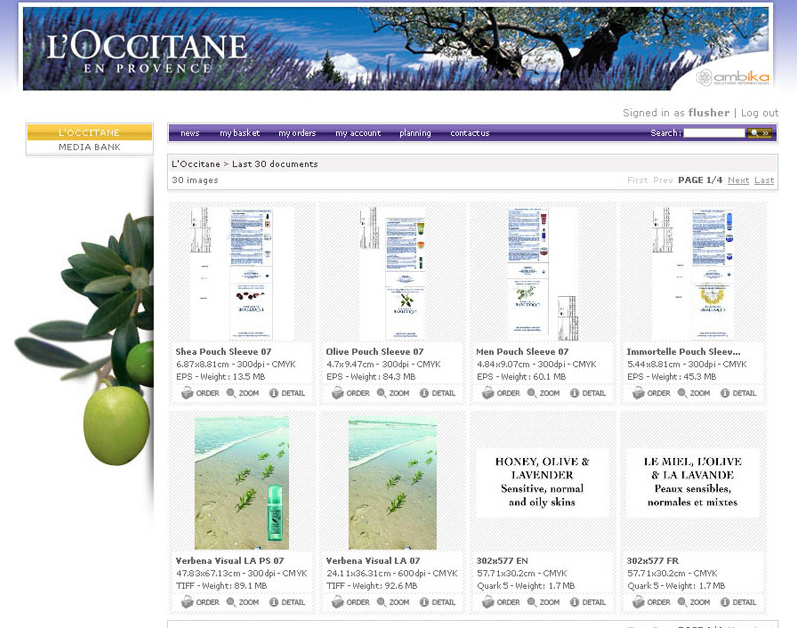Open the Verbena Visual LA PS 07 beach thumbnail

[x=241, y=483]
